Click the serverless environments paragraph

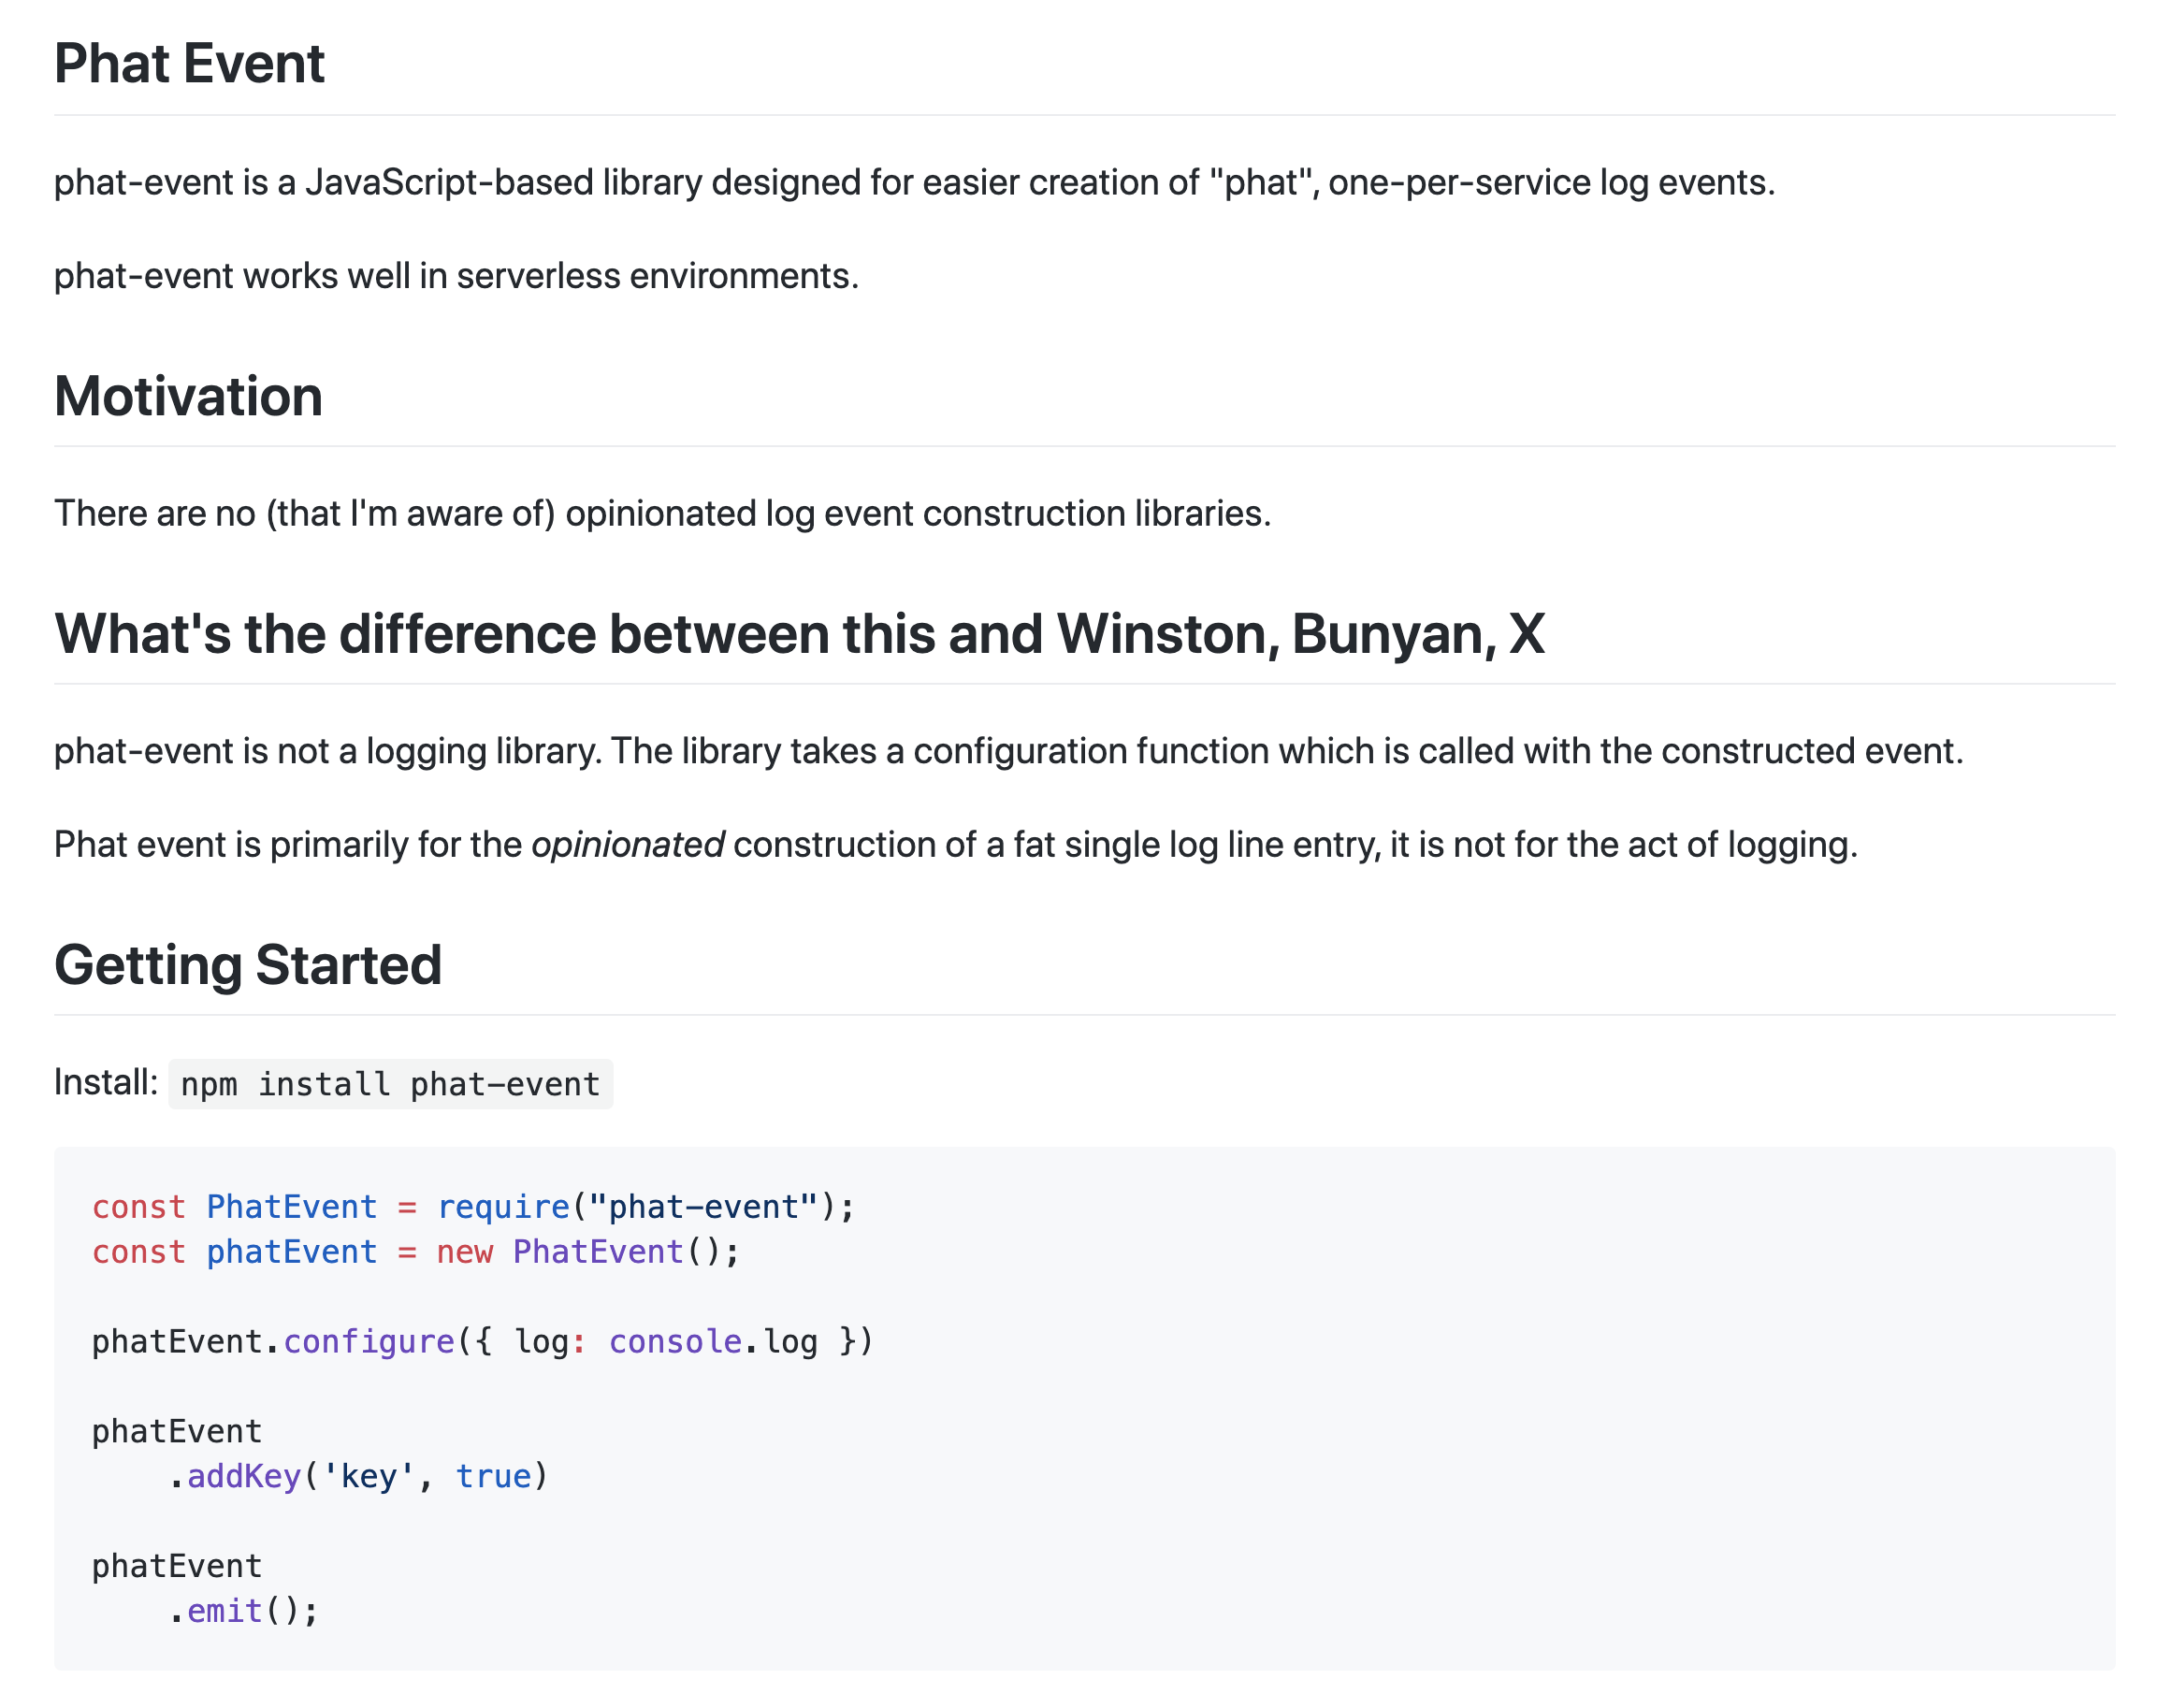(x=456, y=276)
